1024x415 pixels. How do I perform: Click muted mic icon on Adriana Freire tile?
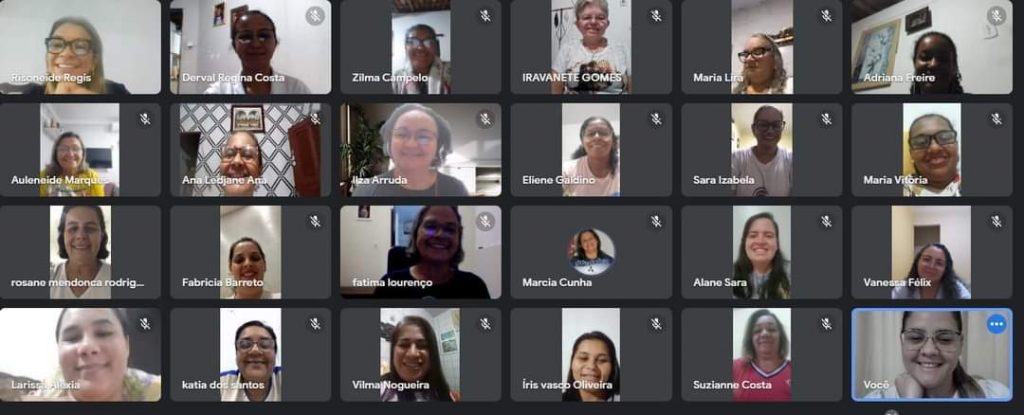click(996, 16)
